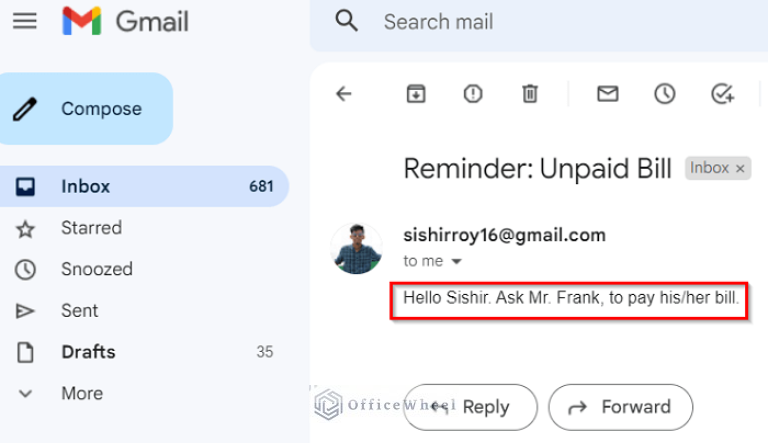Remove the Inbox label from email
This screenshot has width=768, height=443.
(x=740, y=169)
